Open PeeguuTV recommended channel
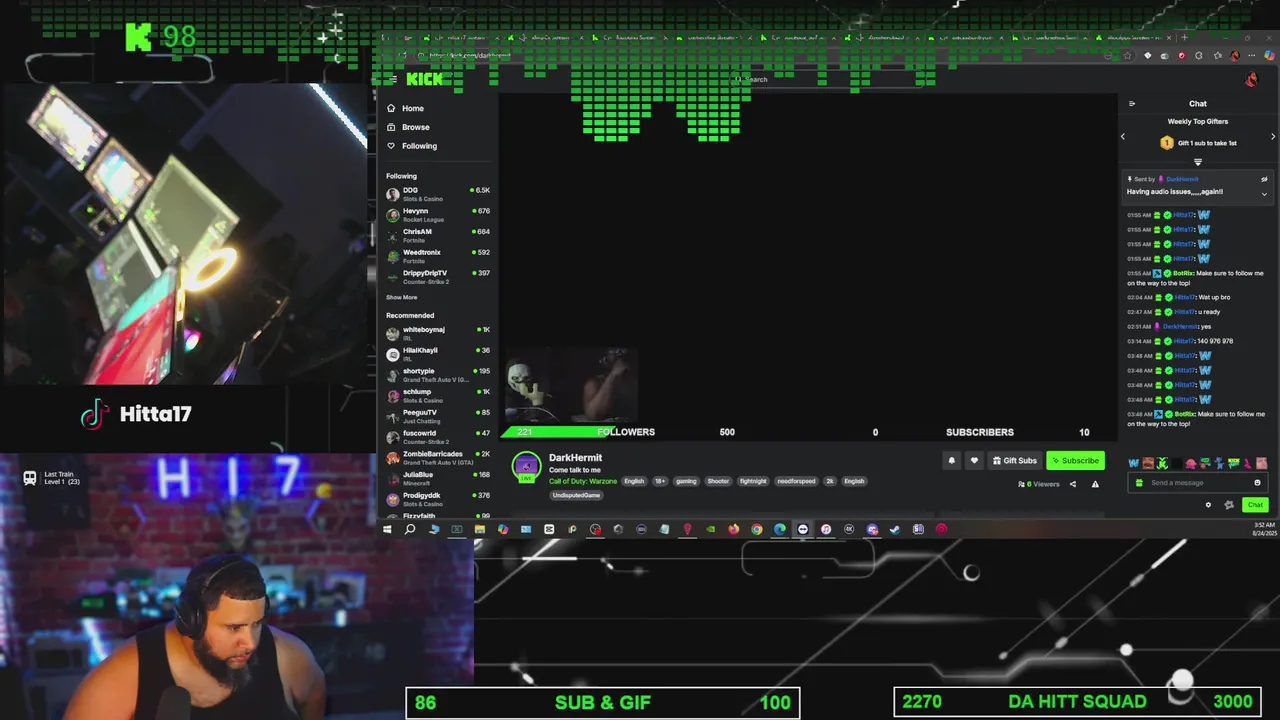The height and width of the screenshot is (720, 1280). pyautogui.click(x=438, y=416)
